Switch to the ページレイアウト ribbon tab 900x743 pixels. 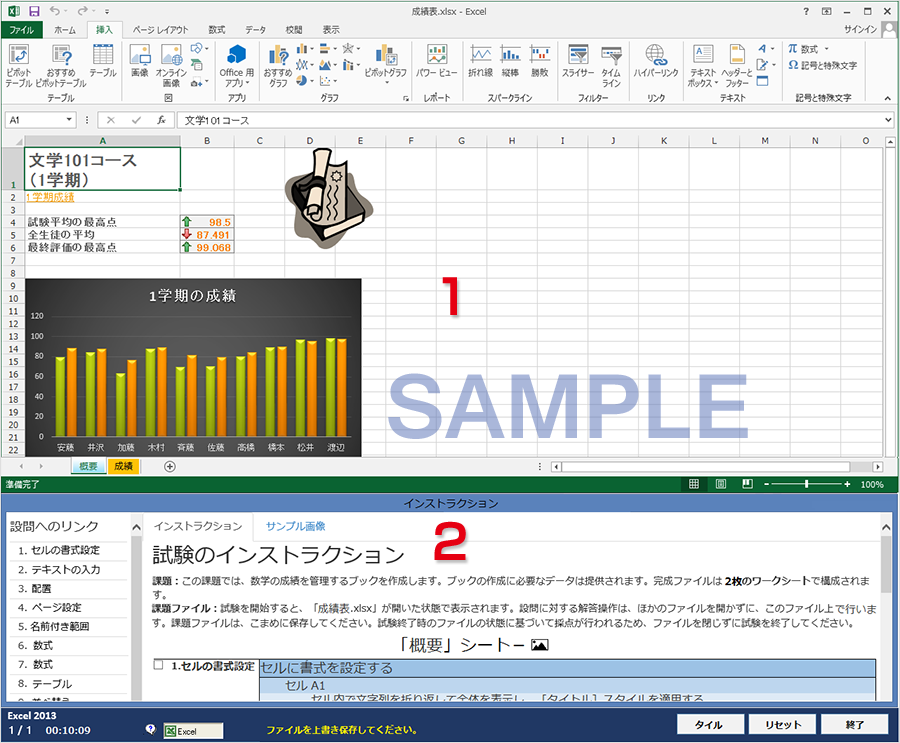pyautogui.click(x=160, y=30)
